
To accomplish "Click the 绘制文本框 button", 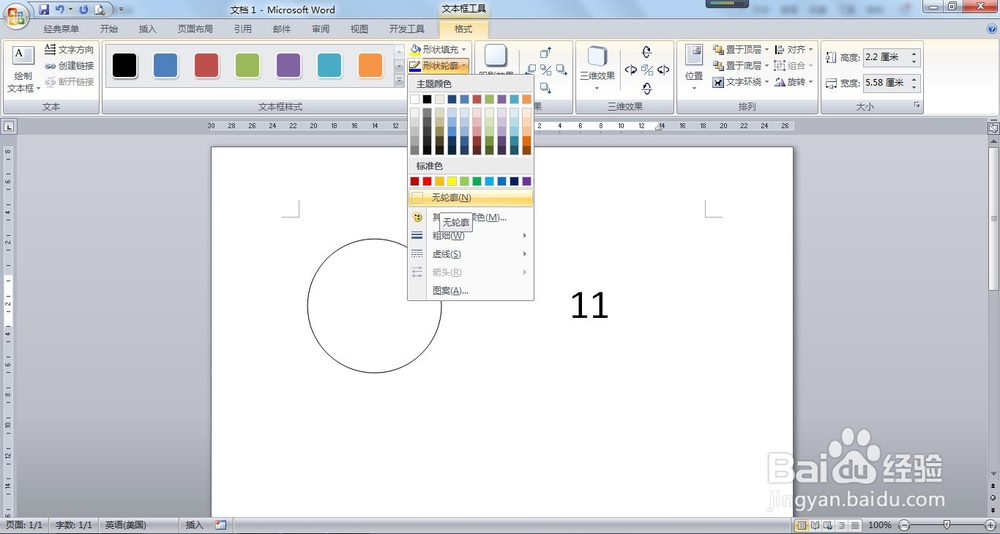I will pos(24,69).
